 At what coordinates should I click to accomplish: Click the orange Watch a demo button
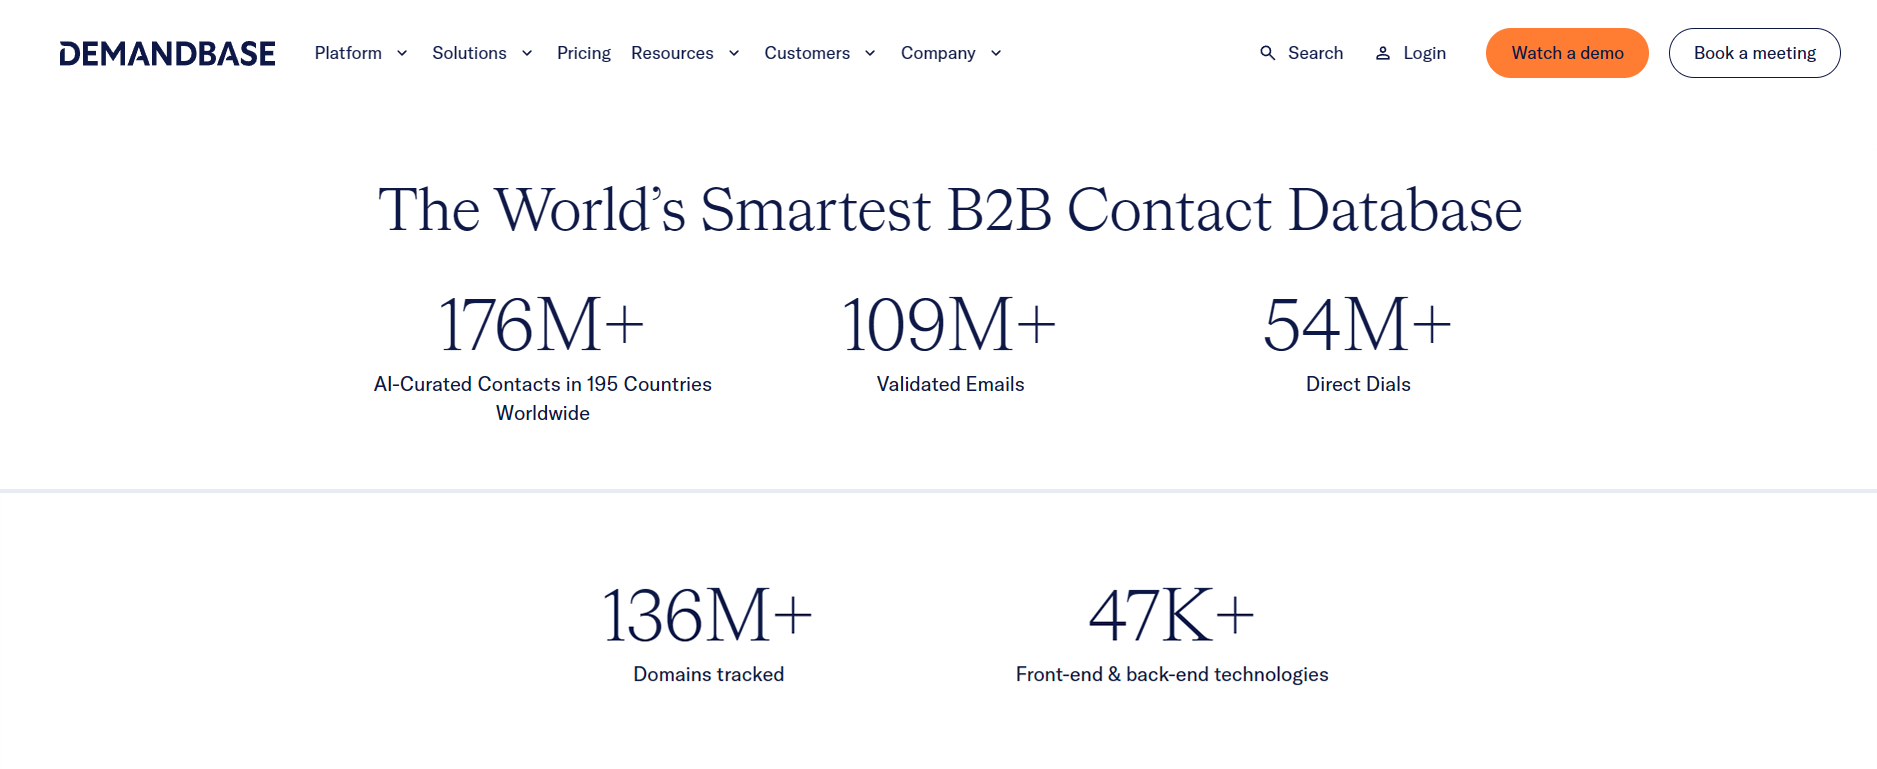(1567, 53)
